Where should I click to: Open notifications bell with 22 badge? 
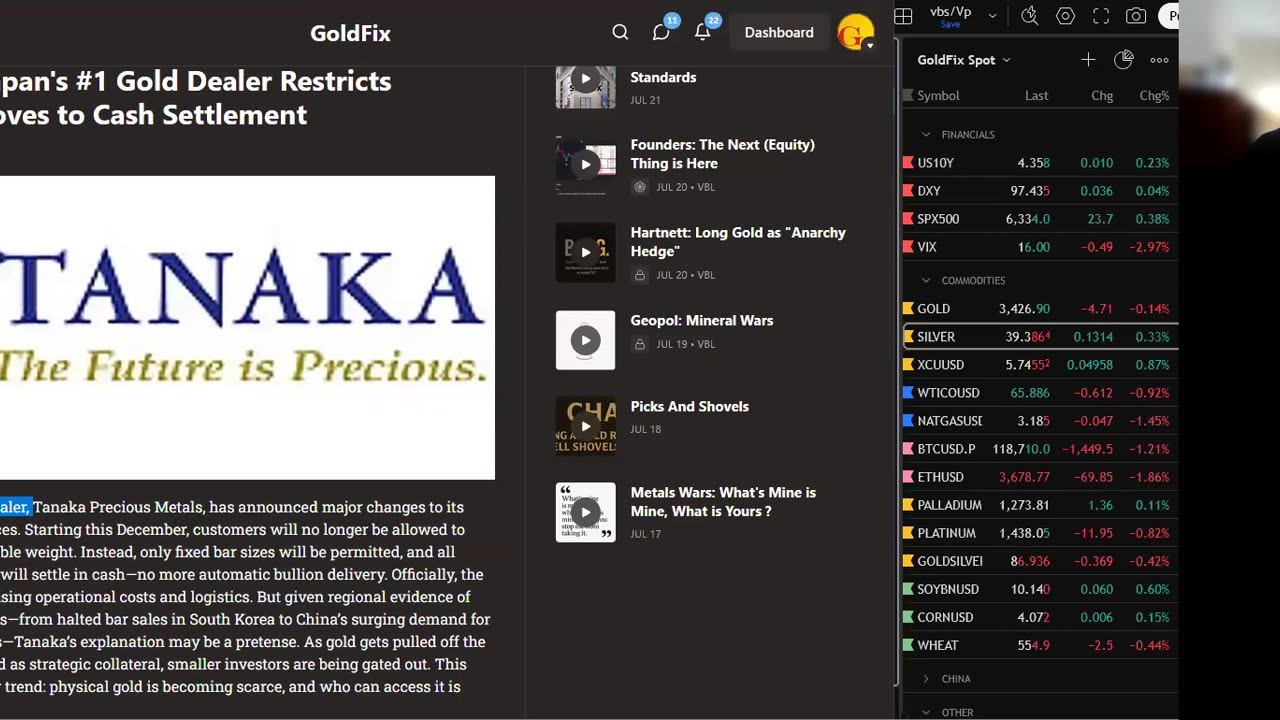(x=703, y=33)
